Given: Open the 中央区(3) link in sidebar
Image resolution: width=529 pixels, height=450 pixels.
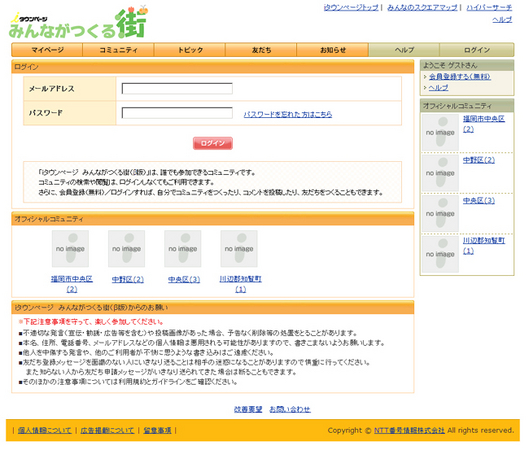Looking at the screenshot, I should point(479,200).
